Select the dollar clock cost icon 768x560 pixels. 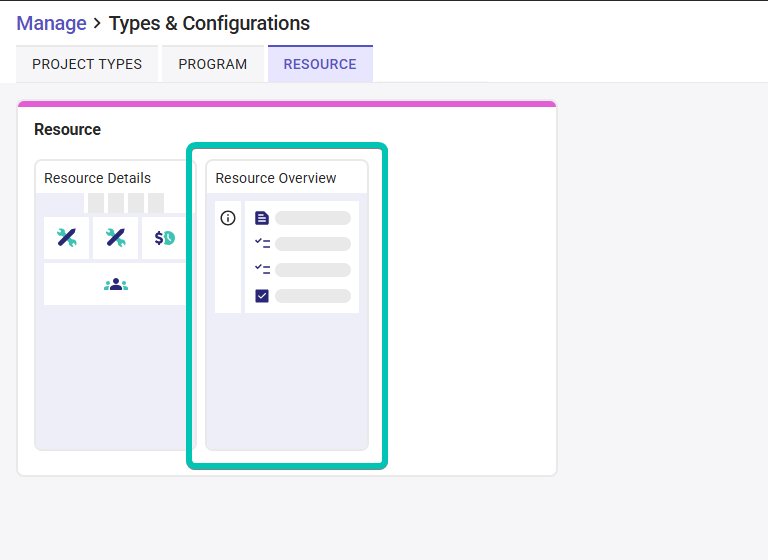tap(165, 238)
